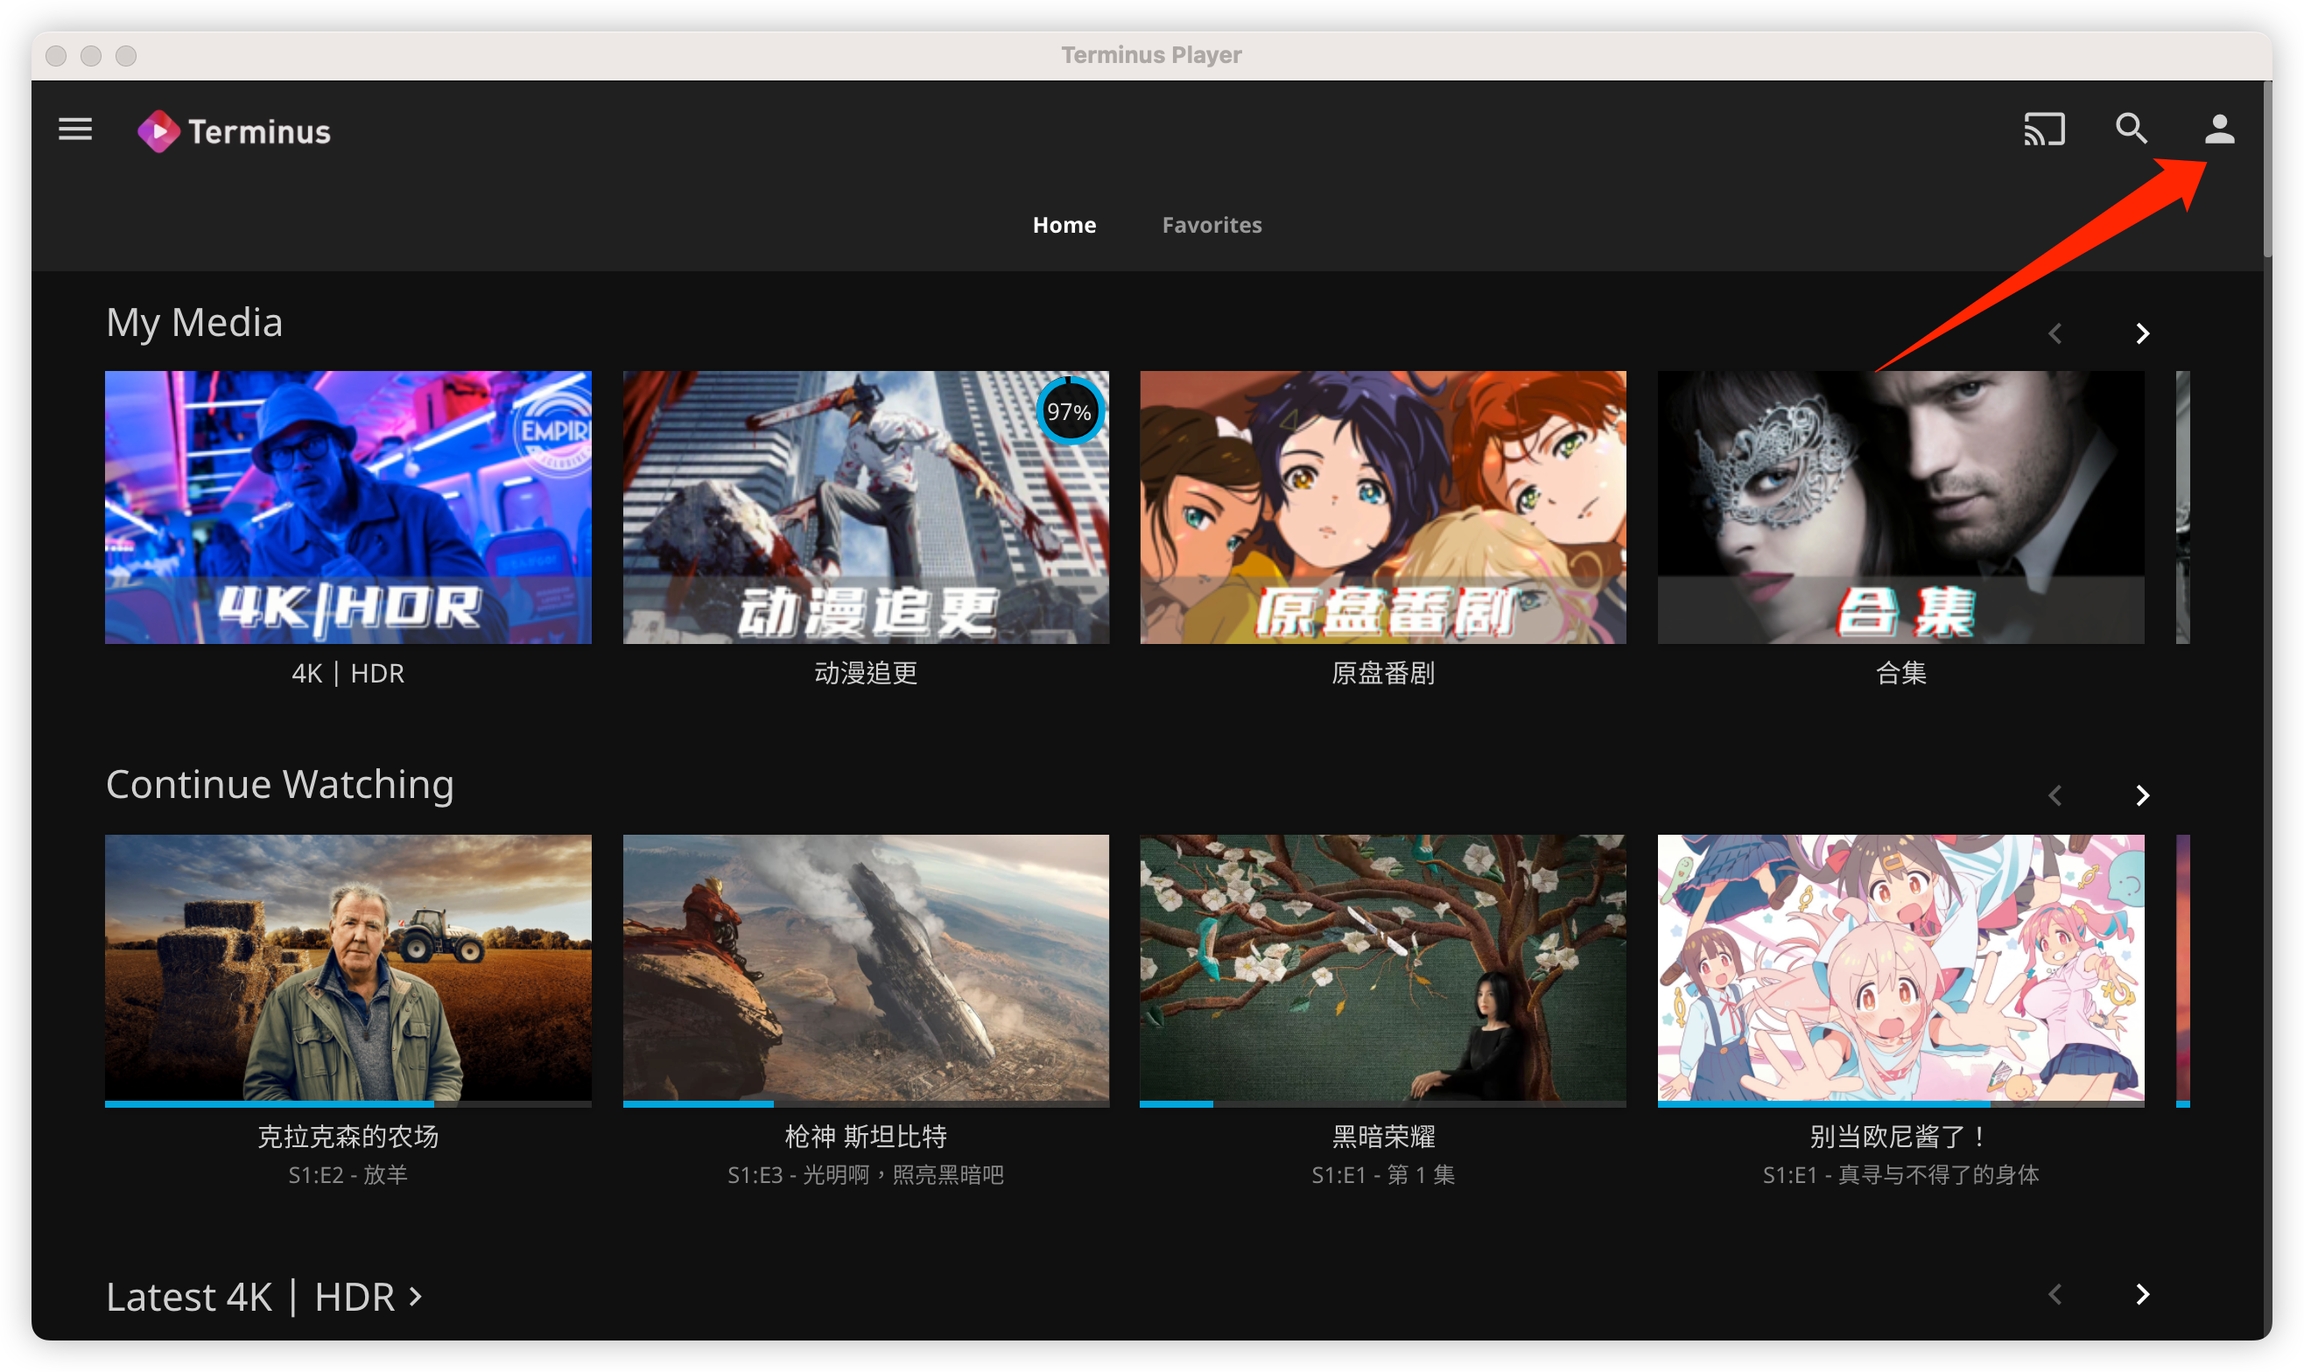Expand the Latest 4K | HDR section link
This screenshot has width=2304, height=1372.
tap(264, 1297)
